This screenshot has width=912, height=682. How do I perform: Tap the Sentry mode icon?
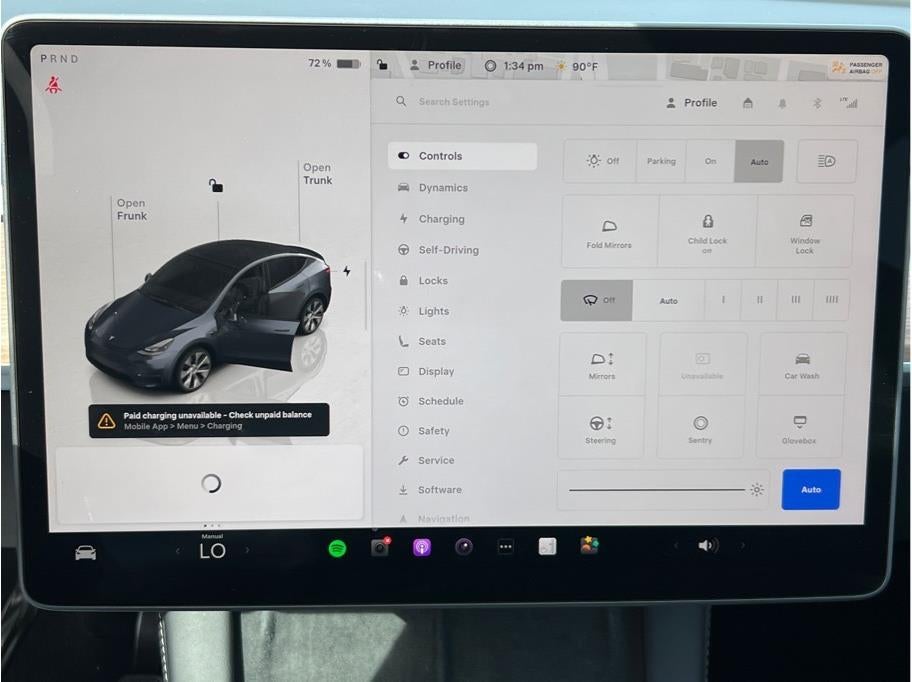coord(700,428)
